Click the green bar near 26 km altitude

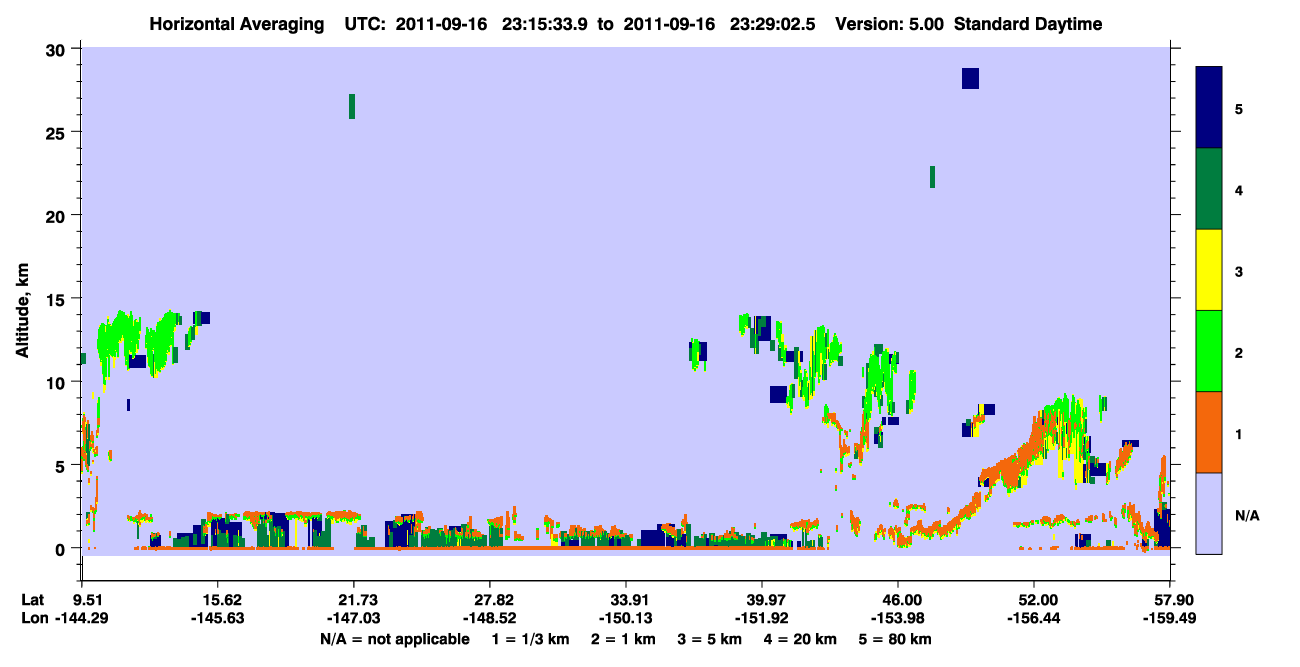[x=352, y=106]
